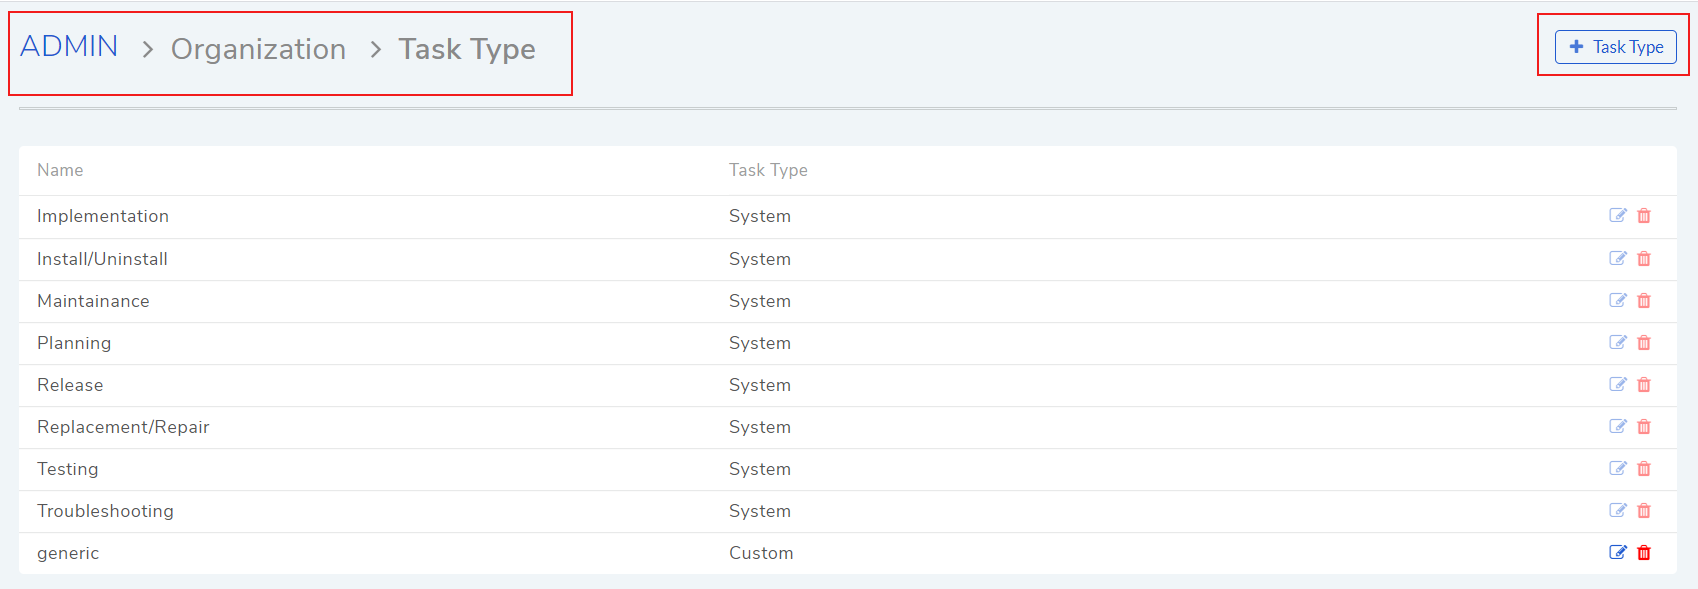
Task: Delete the Replacement/Repair row
Action: (1644, 427)
